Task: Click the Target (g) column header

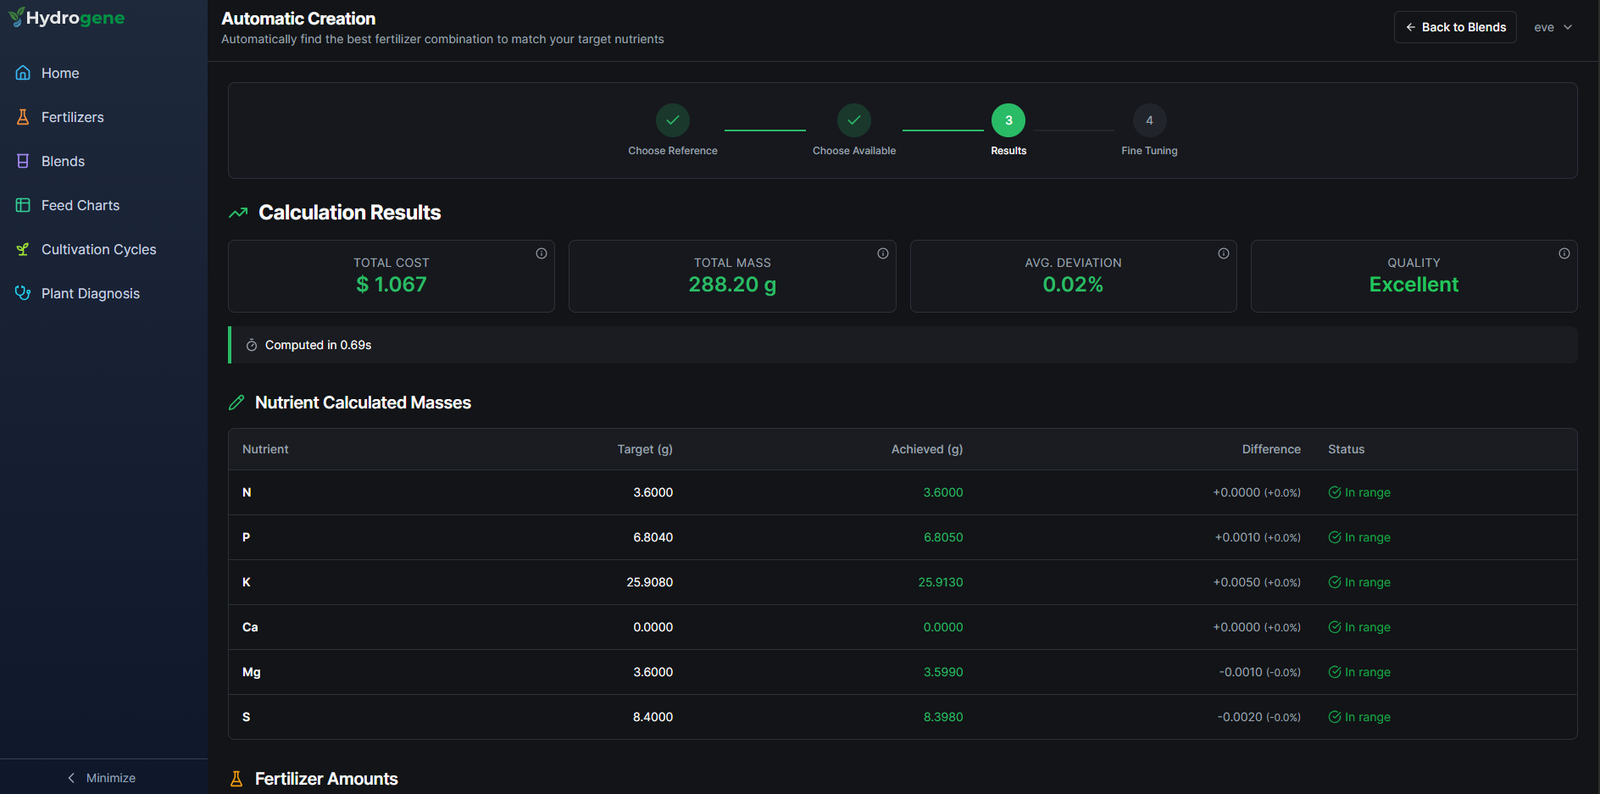Action: tap(645, 450)
